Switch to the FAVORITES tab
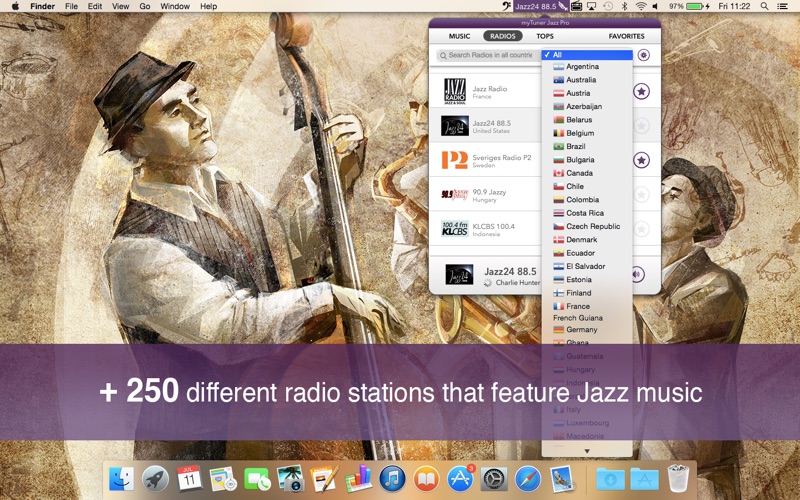800x500 pixels. coord(626,36)
